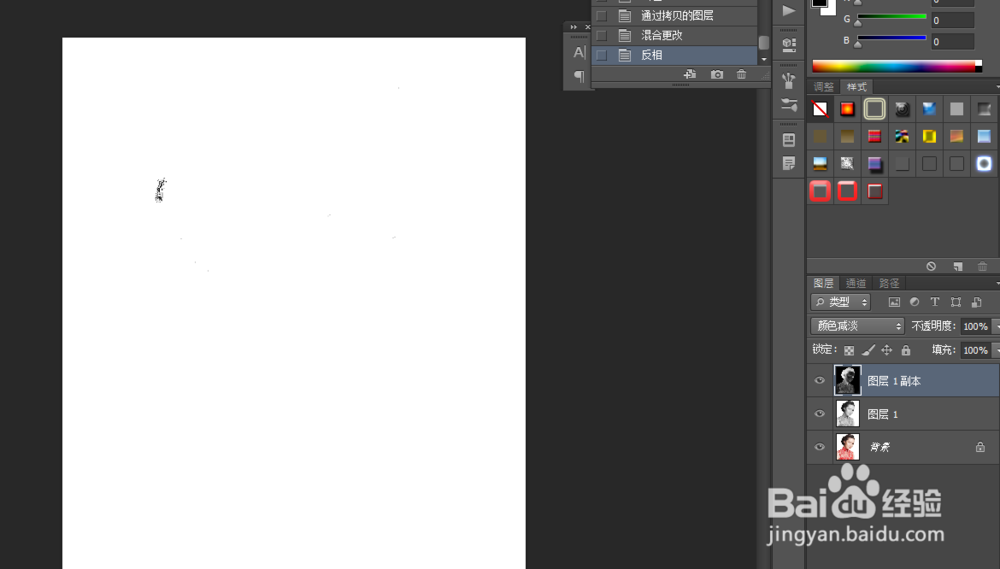Open the Properties panel icon
1000x569 pixels.
789,140
